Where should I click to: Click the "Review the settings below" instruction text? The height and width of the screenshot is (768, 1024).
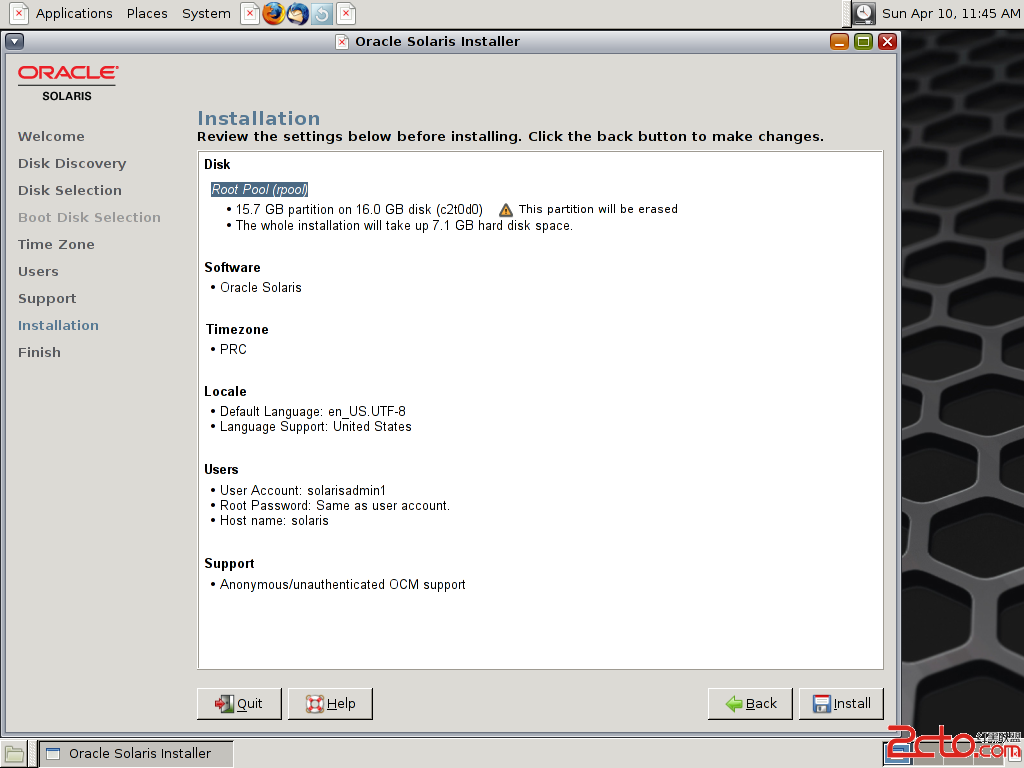tap(510, 136)
